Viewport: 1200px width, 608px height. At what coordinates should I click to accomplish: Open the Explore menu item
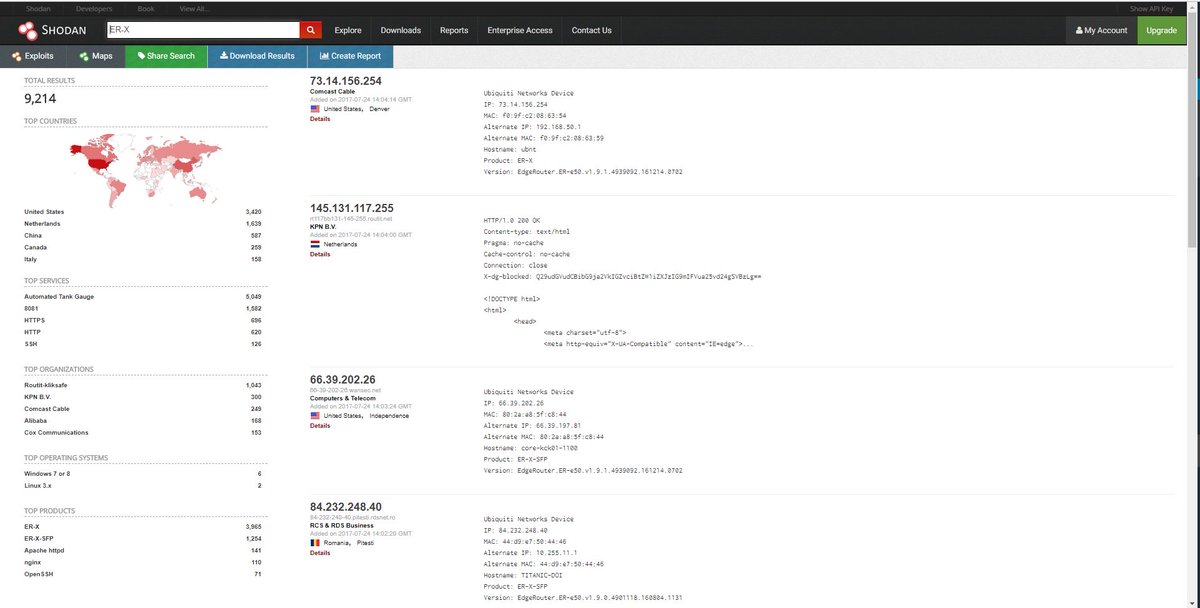pyautogui.click(x=348, y=30)
